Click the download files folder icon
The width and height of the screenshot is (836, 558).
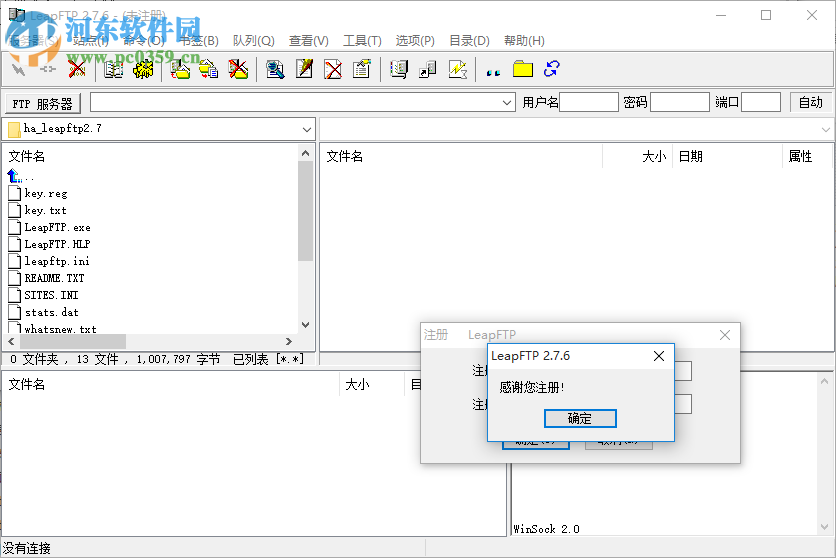click(x=180, y=69)
